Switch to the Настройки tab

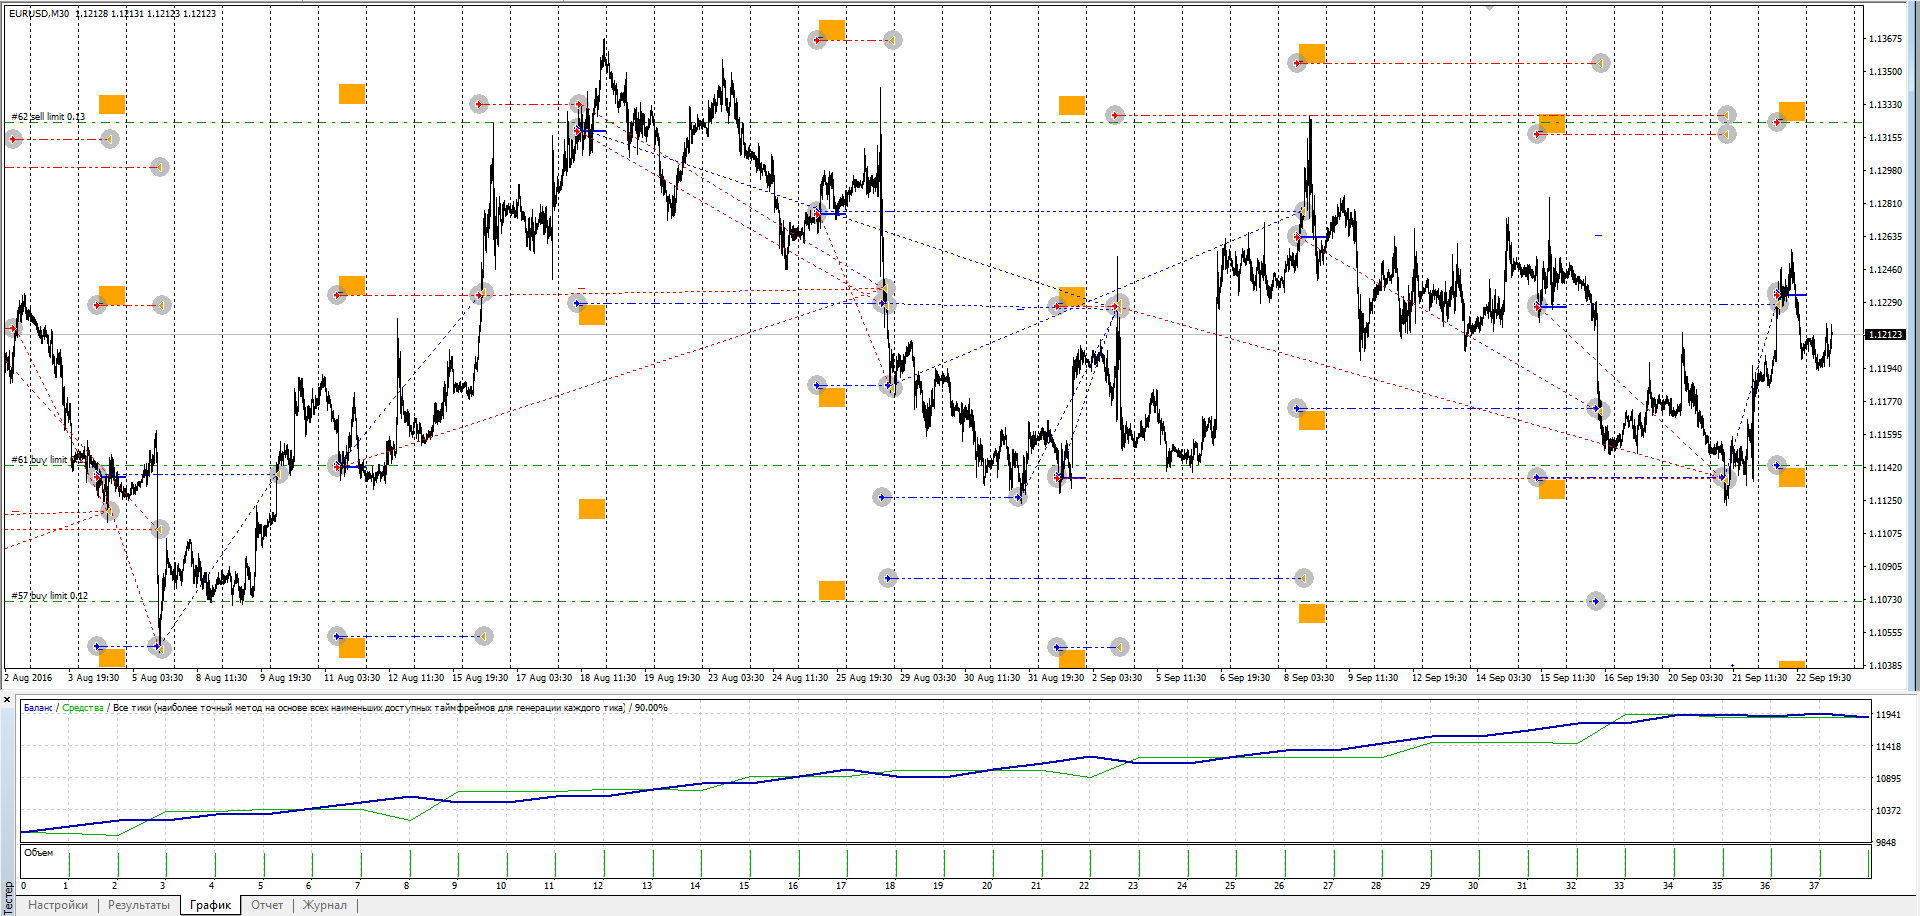point(58,905)
